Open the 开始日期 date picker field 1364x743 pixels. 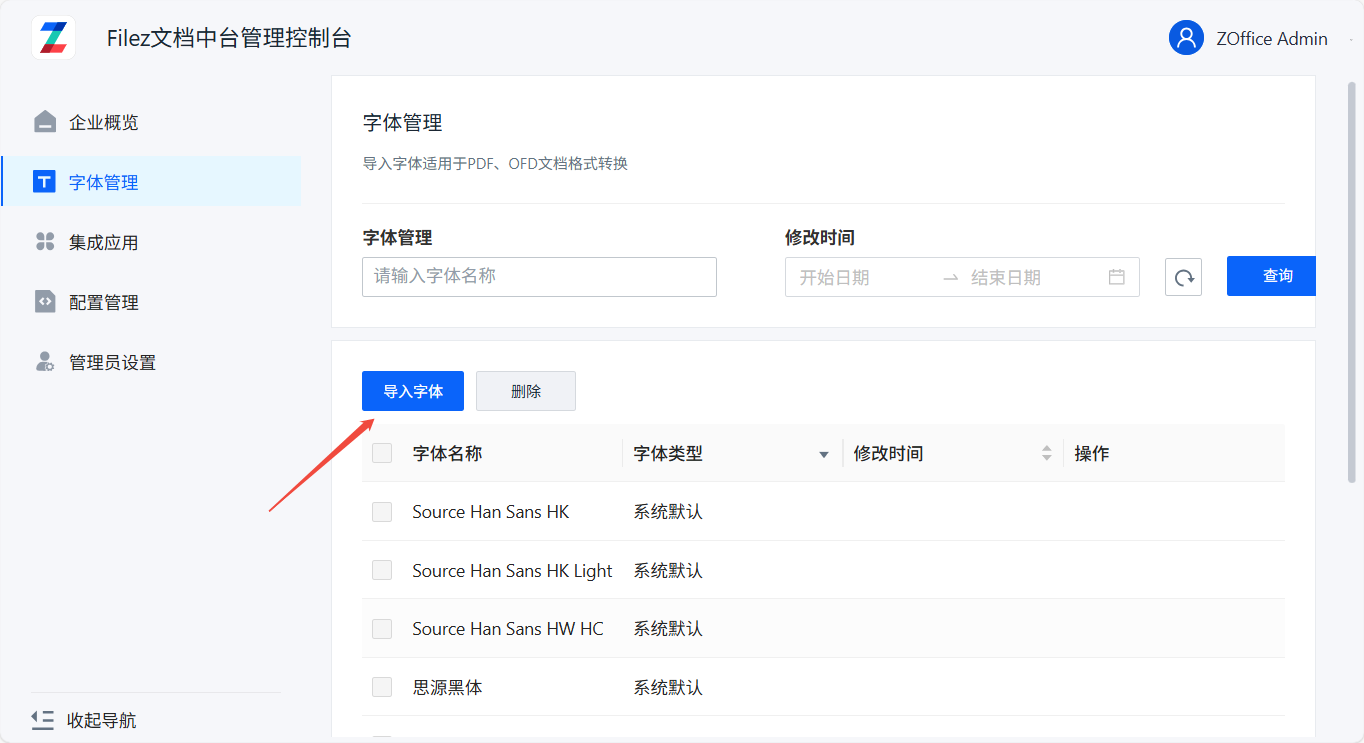coord(860,277)
